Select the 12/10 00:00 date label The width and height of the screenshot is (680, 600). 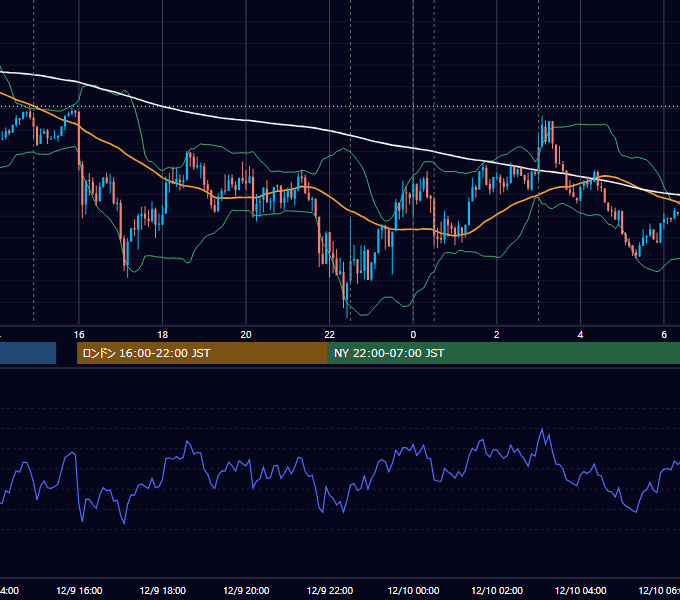(x=413, y=590)
